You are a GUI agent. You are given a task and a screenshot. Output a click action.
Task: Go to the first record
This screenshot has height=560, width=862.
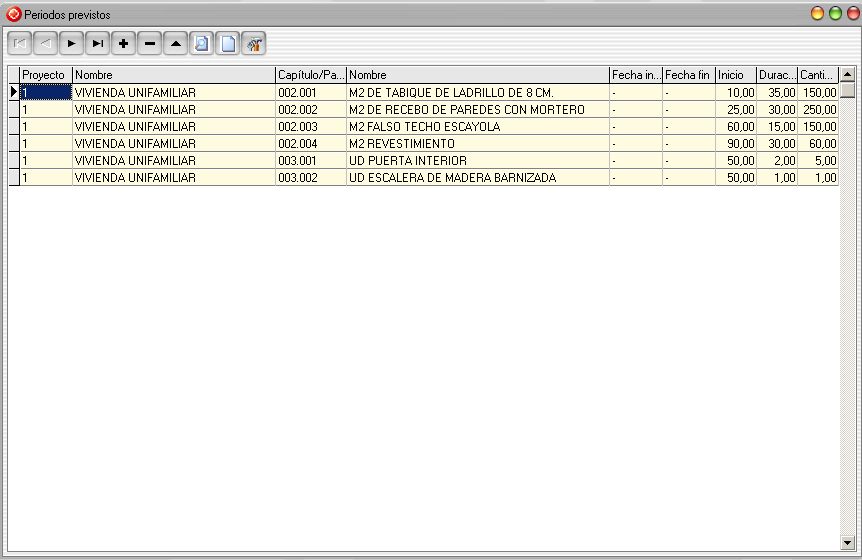19,44
